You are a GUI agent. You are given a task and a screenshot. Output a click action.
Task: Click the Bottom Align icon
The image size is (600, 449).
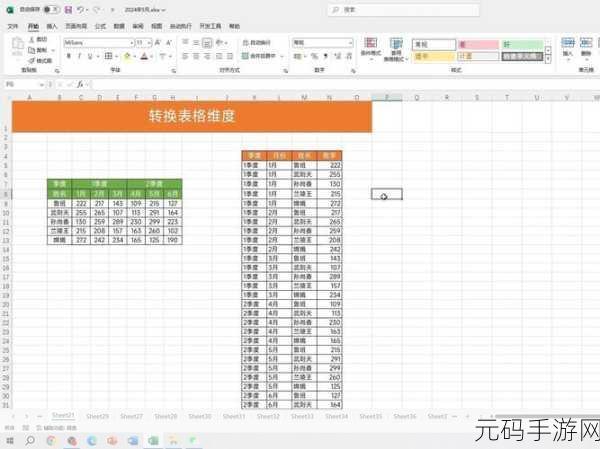point(207,42)
